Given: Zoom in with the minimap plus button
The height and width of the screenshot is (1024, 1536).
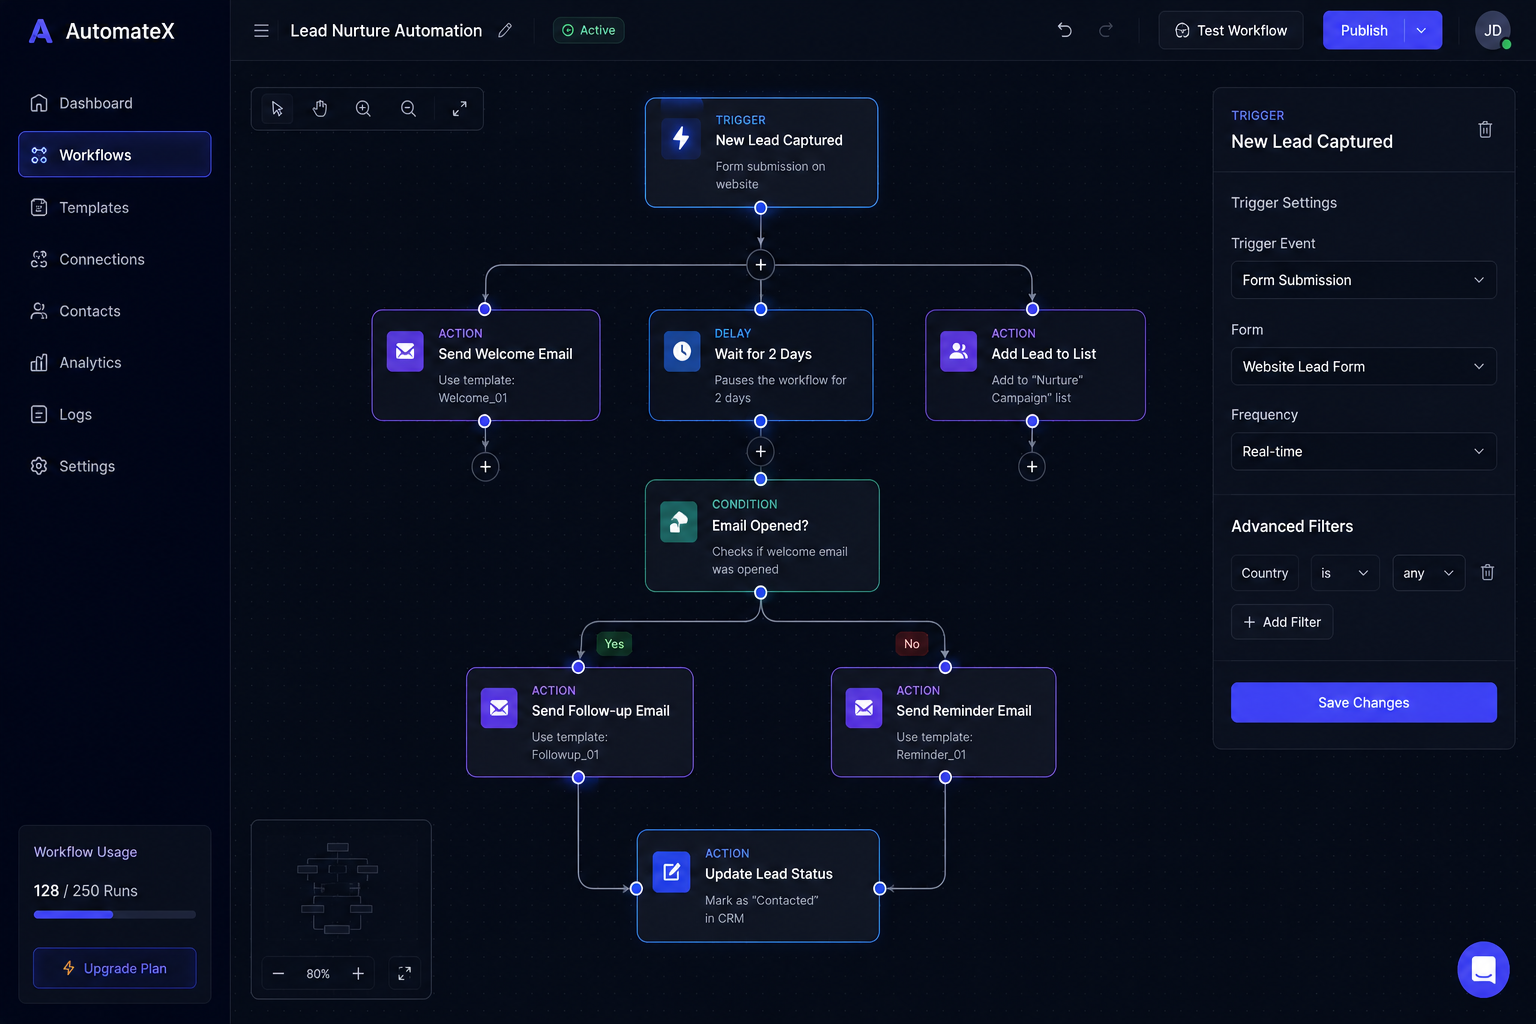Looking at the screenshot, I should [358, 973].
